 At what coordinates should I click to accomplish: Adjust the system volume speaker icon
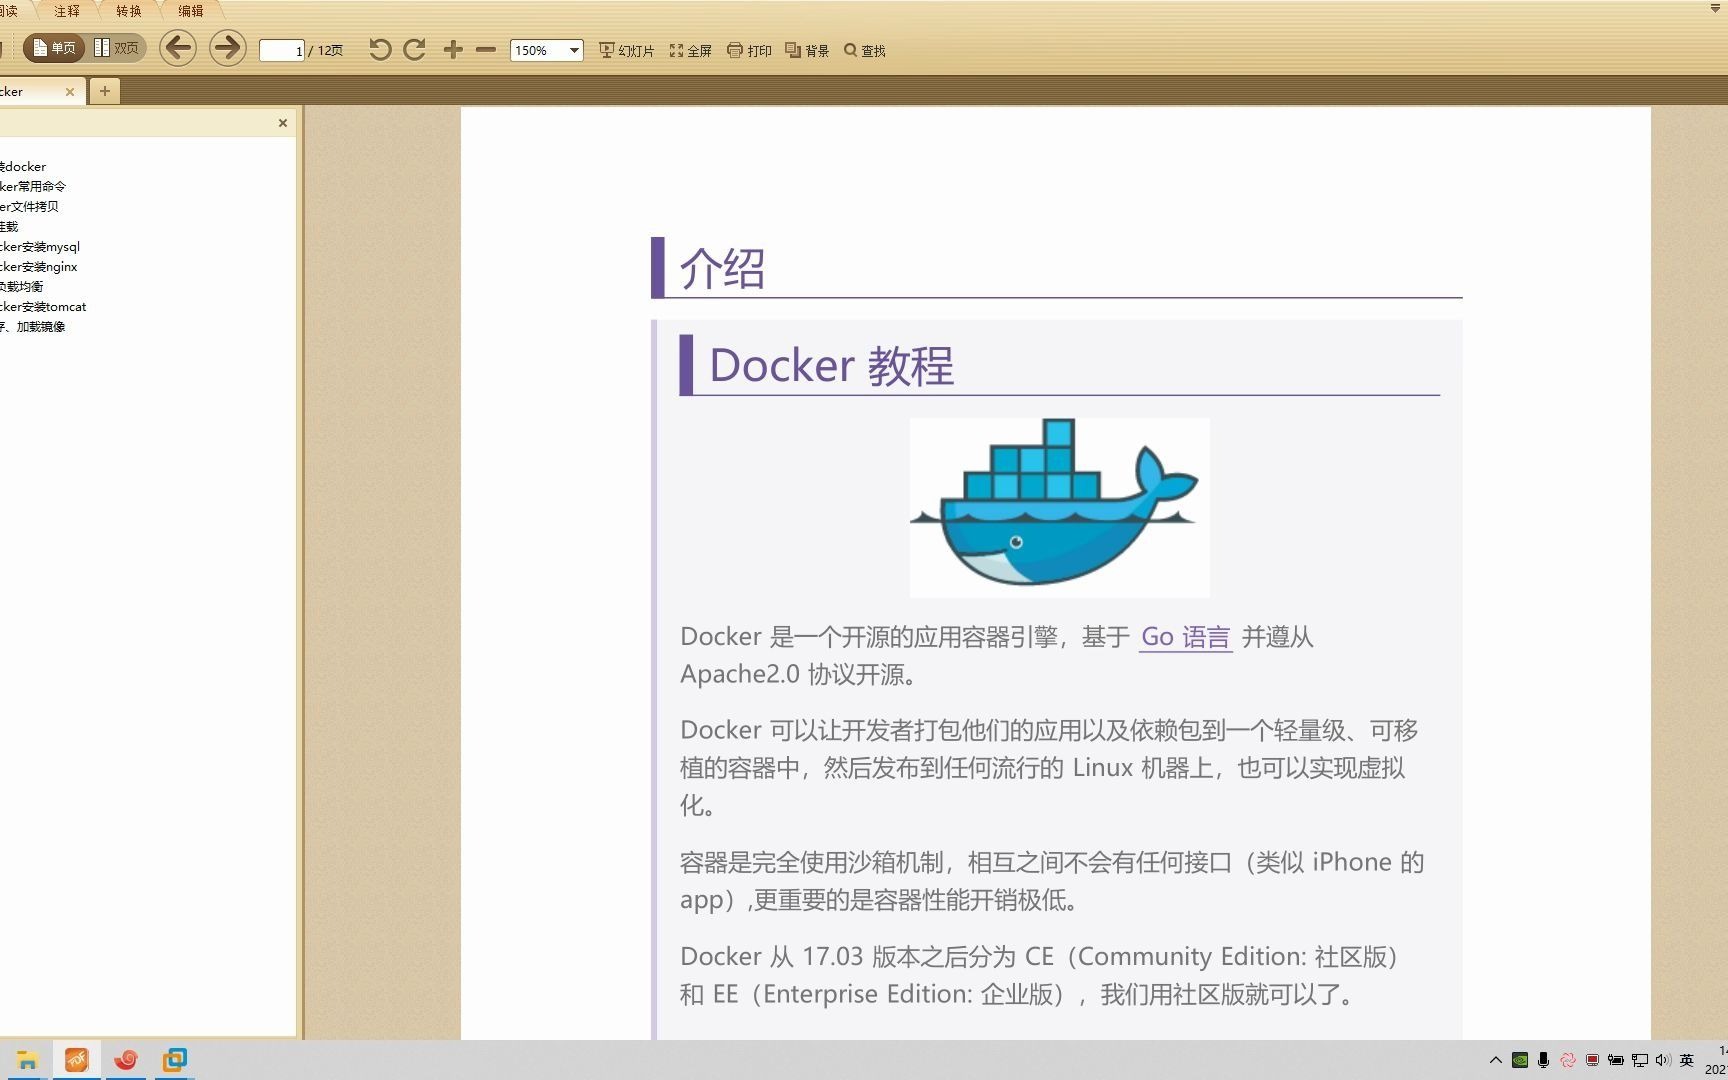(x=1662, y=1060)
